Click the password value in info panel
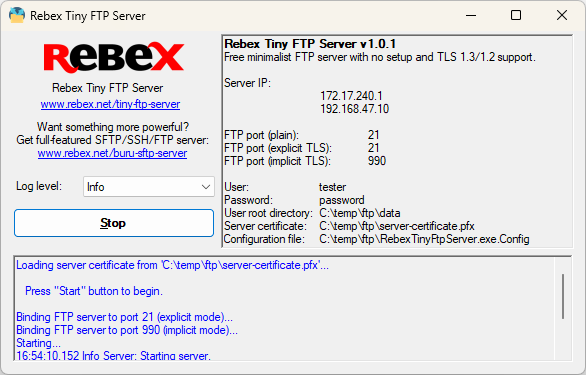The width and height of the screenshot is (586, 375). coord(342,200)
